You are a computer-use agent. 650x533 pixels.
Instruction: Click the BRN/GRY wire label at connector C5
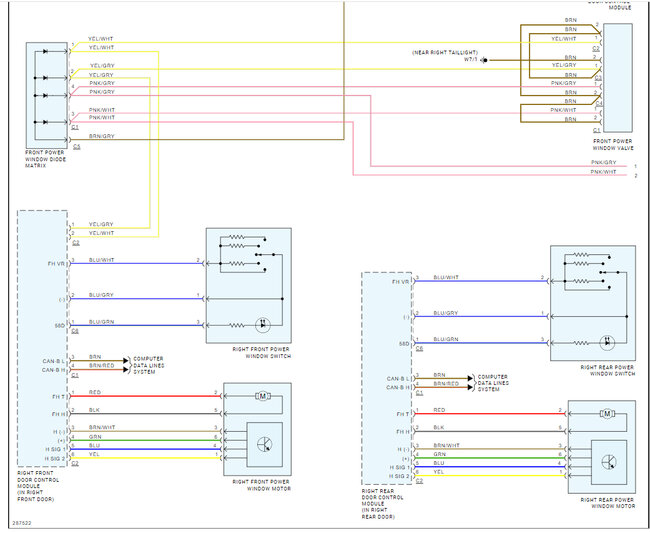(102, 136)
